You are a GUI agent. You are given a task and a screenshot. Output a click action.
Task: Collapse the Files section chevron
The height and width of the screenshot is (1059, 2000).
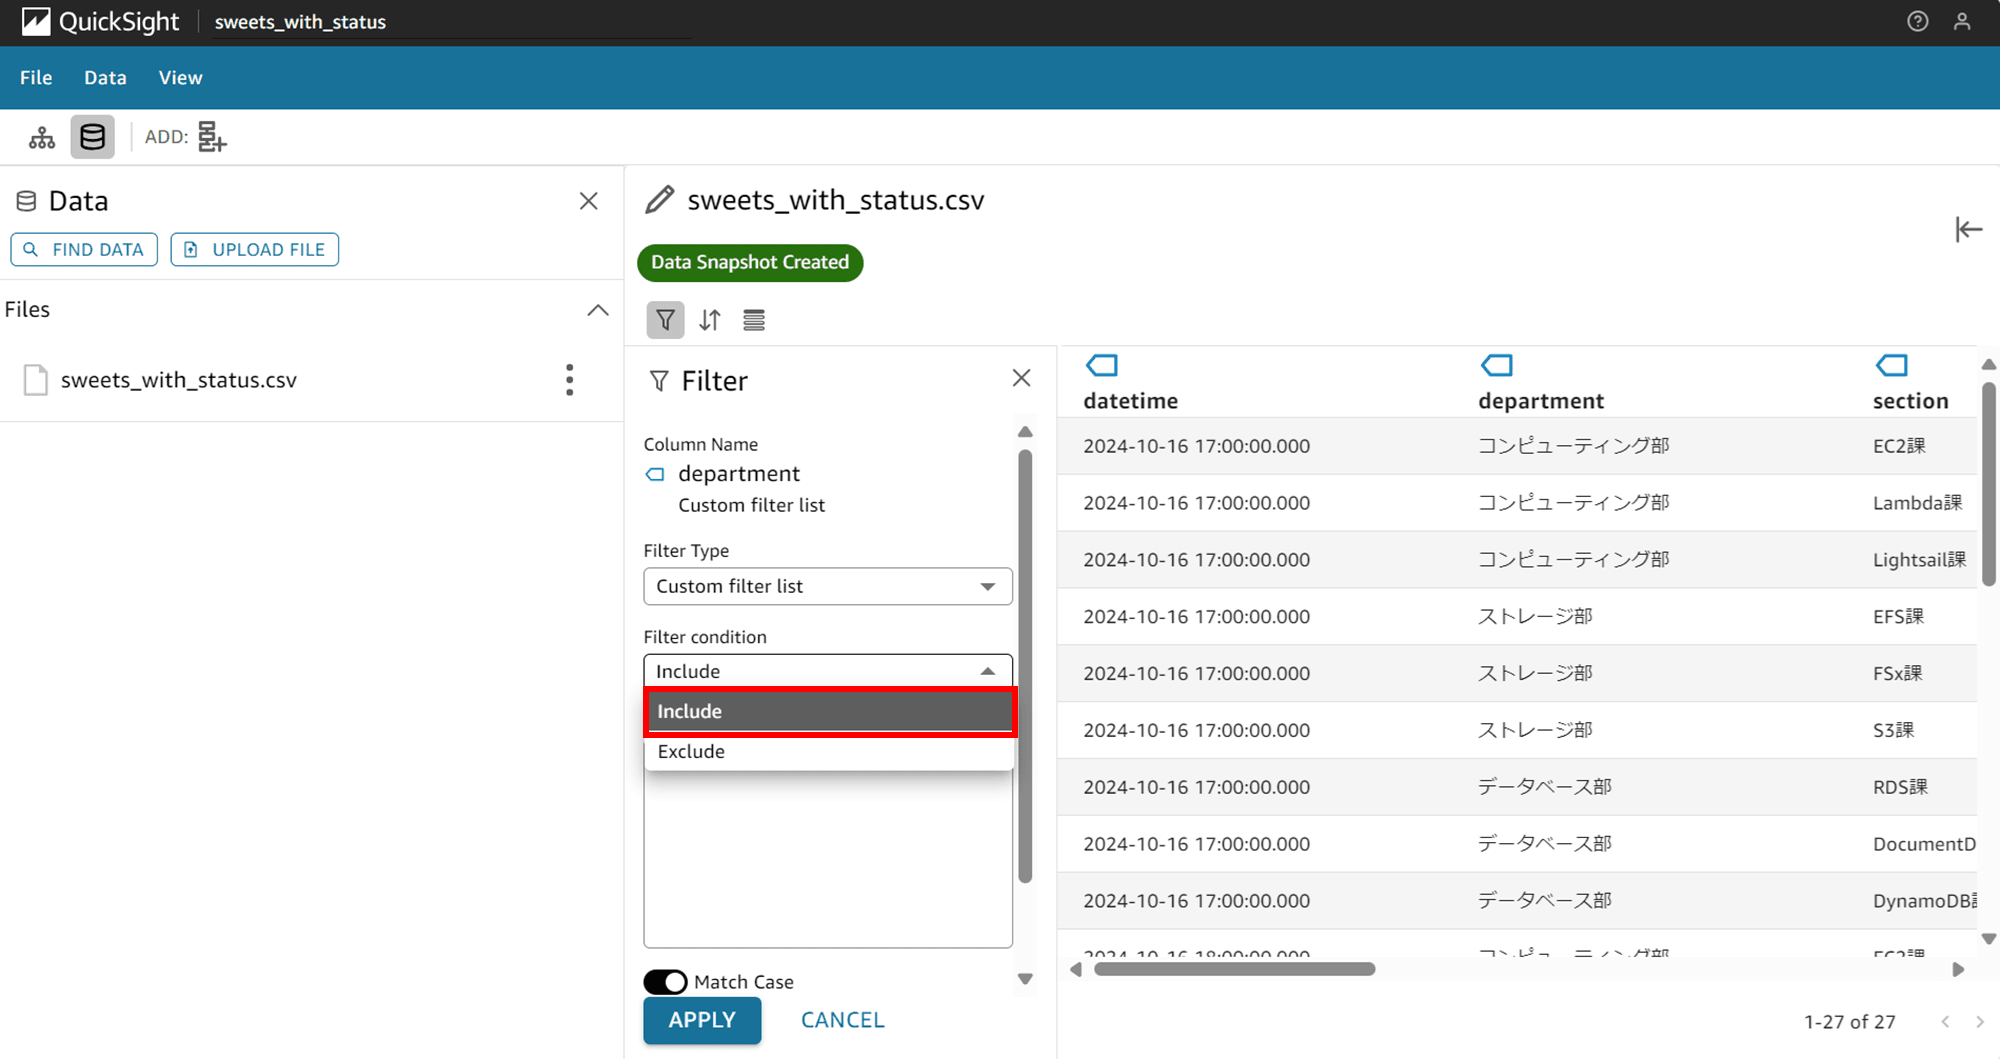pos(598,310)
